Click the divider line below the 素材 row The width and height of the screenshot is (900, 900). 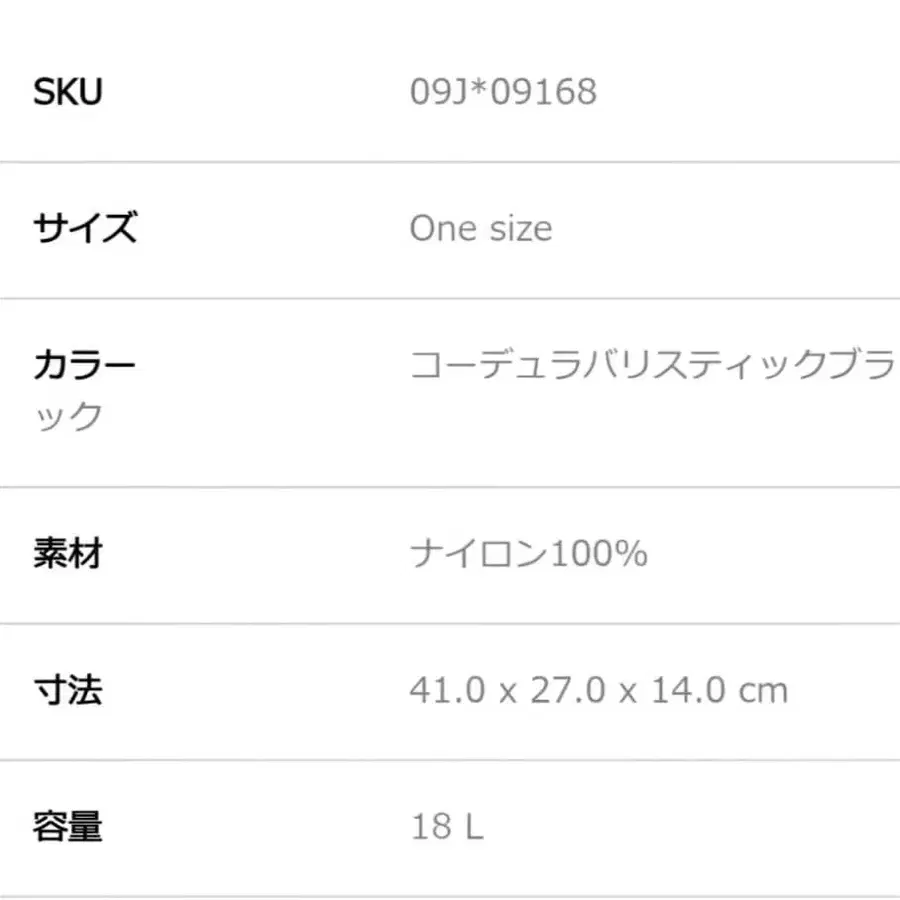(x=450, y=623)
